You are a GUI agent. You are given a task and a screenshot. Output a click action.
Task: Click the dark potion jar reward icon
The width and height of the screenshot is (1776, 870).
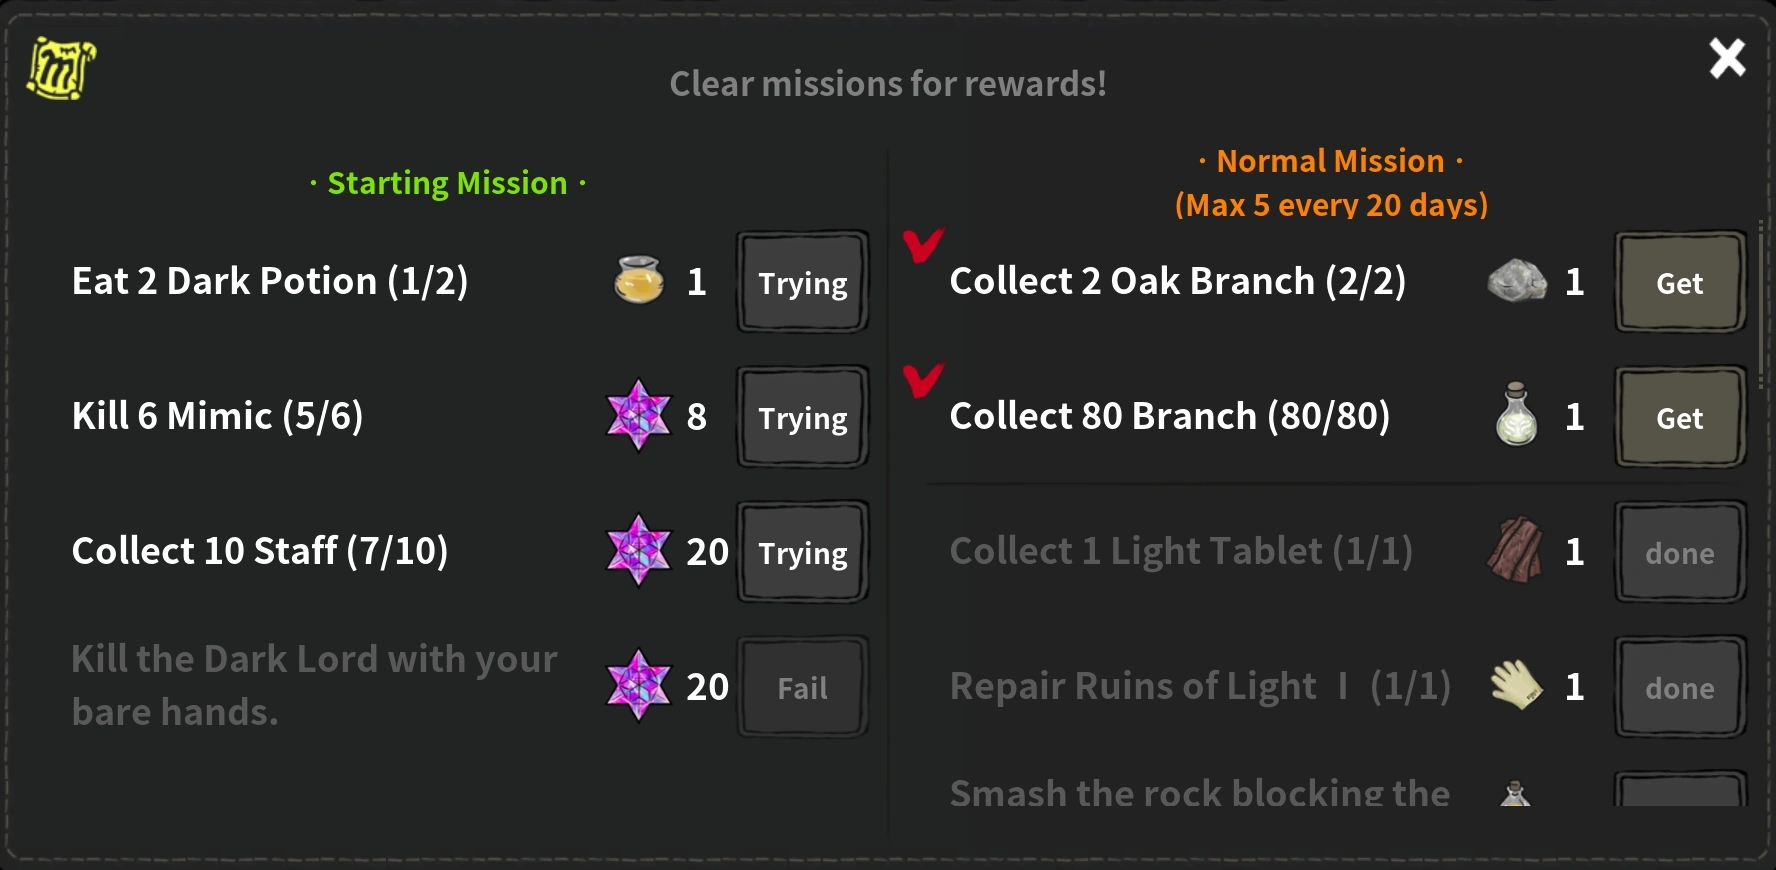[638, 281]
